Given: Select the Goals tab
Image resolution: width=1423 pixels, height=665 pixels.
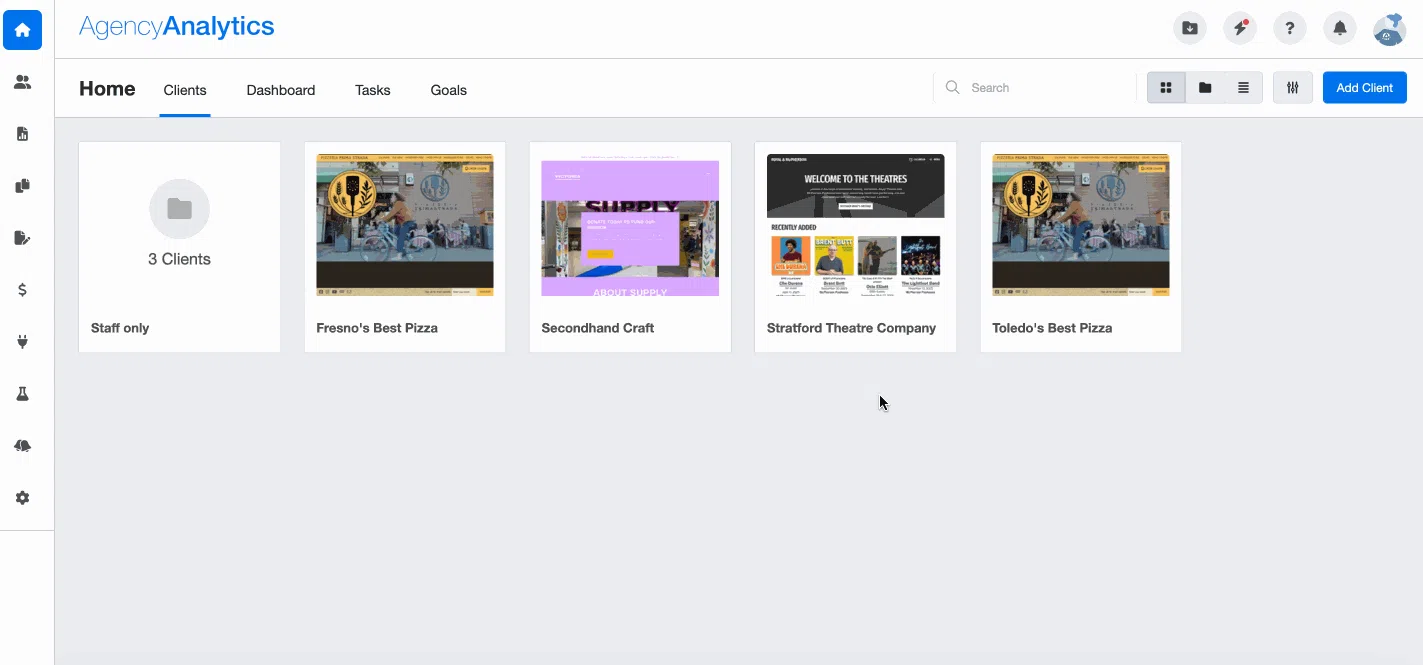Looking at the screenshot, I should tap(448, 90).
